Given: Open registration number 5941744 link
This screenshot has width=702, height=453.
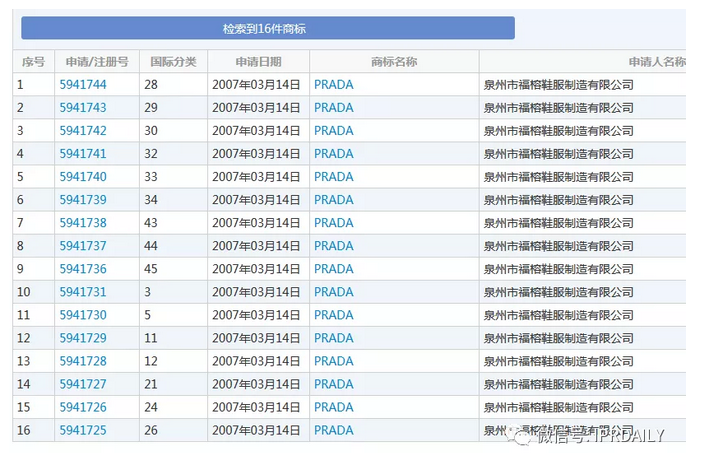Looking at the screenshot, I should 83,85.
